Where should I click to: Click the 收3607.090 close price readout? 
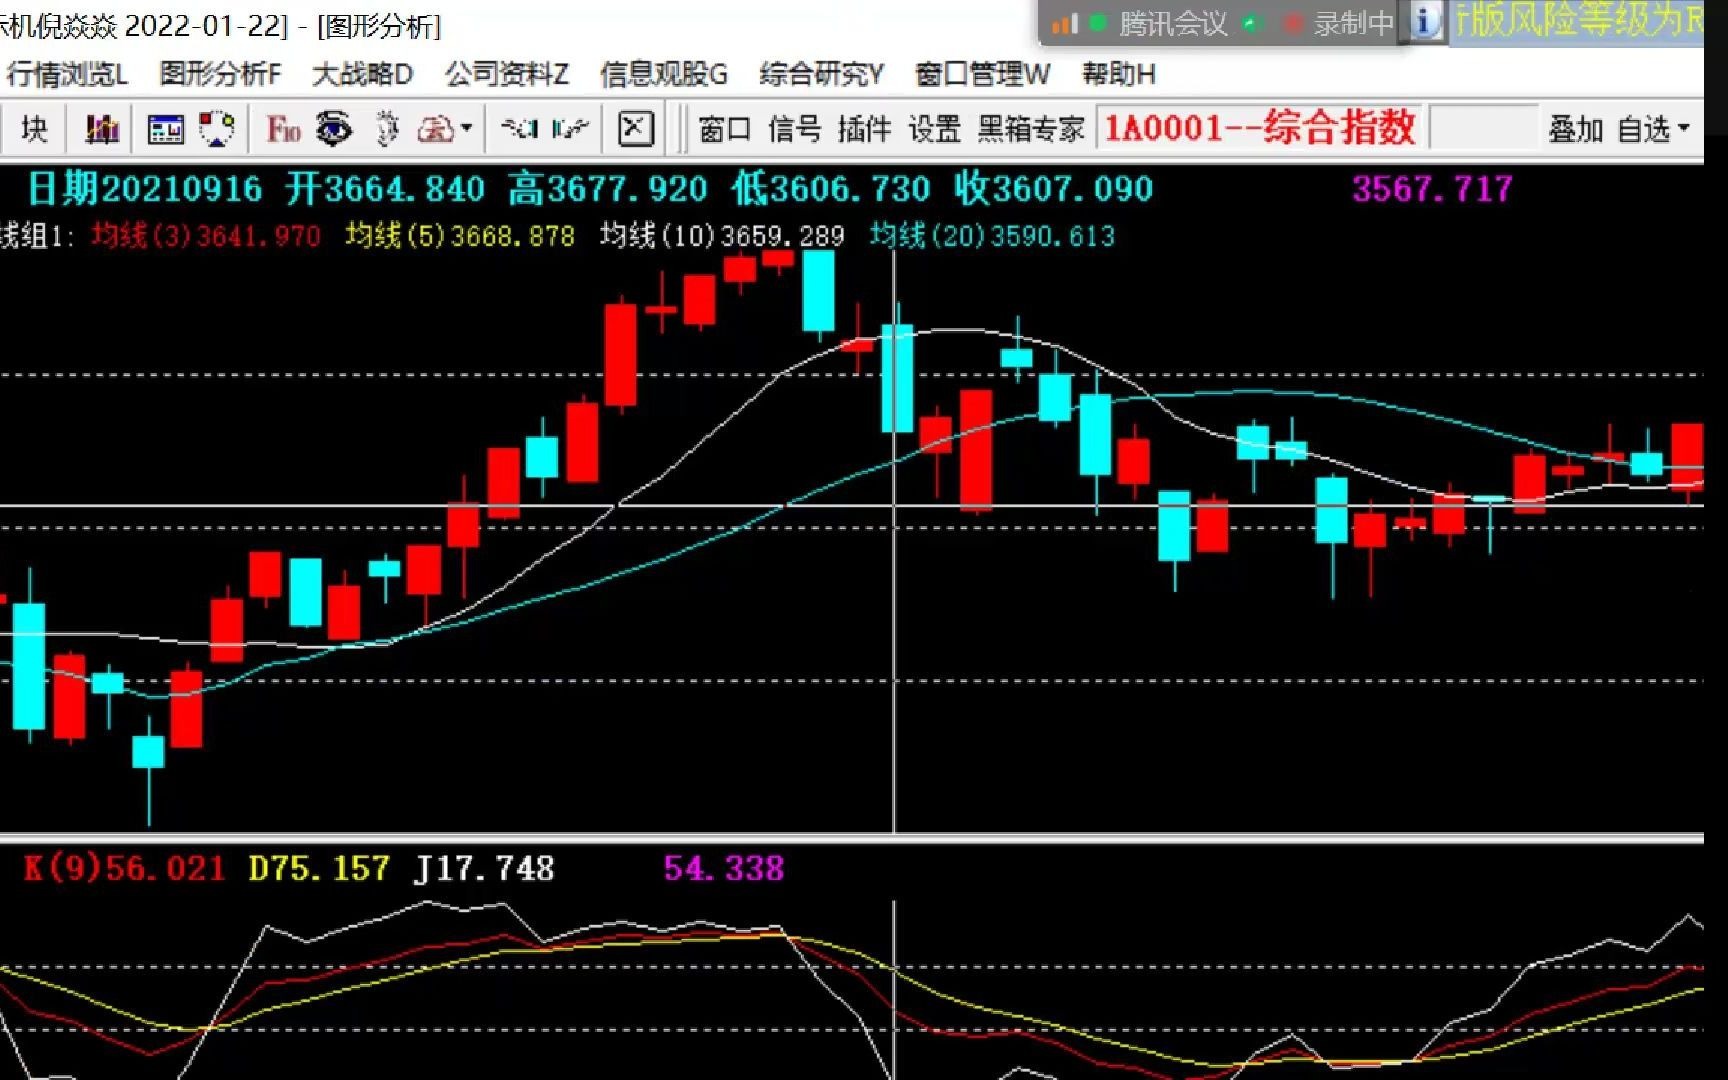click(x=1053, y=188)
